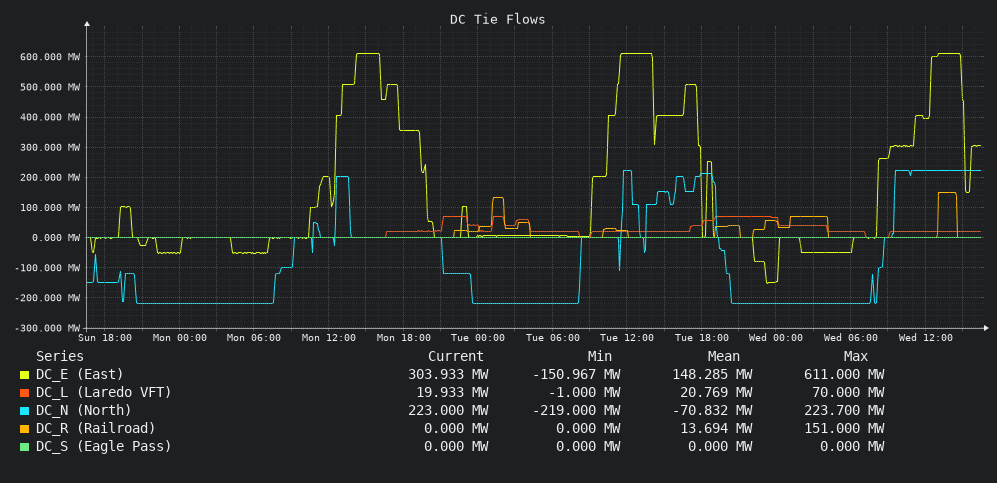Click the Tue 06:00 x-axis label
Screen dimensions: 997x483
click(x=552, y=338)
